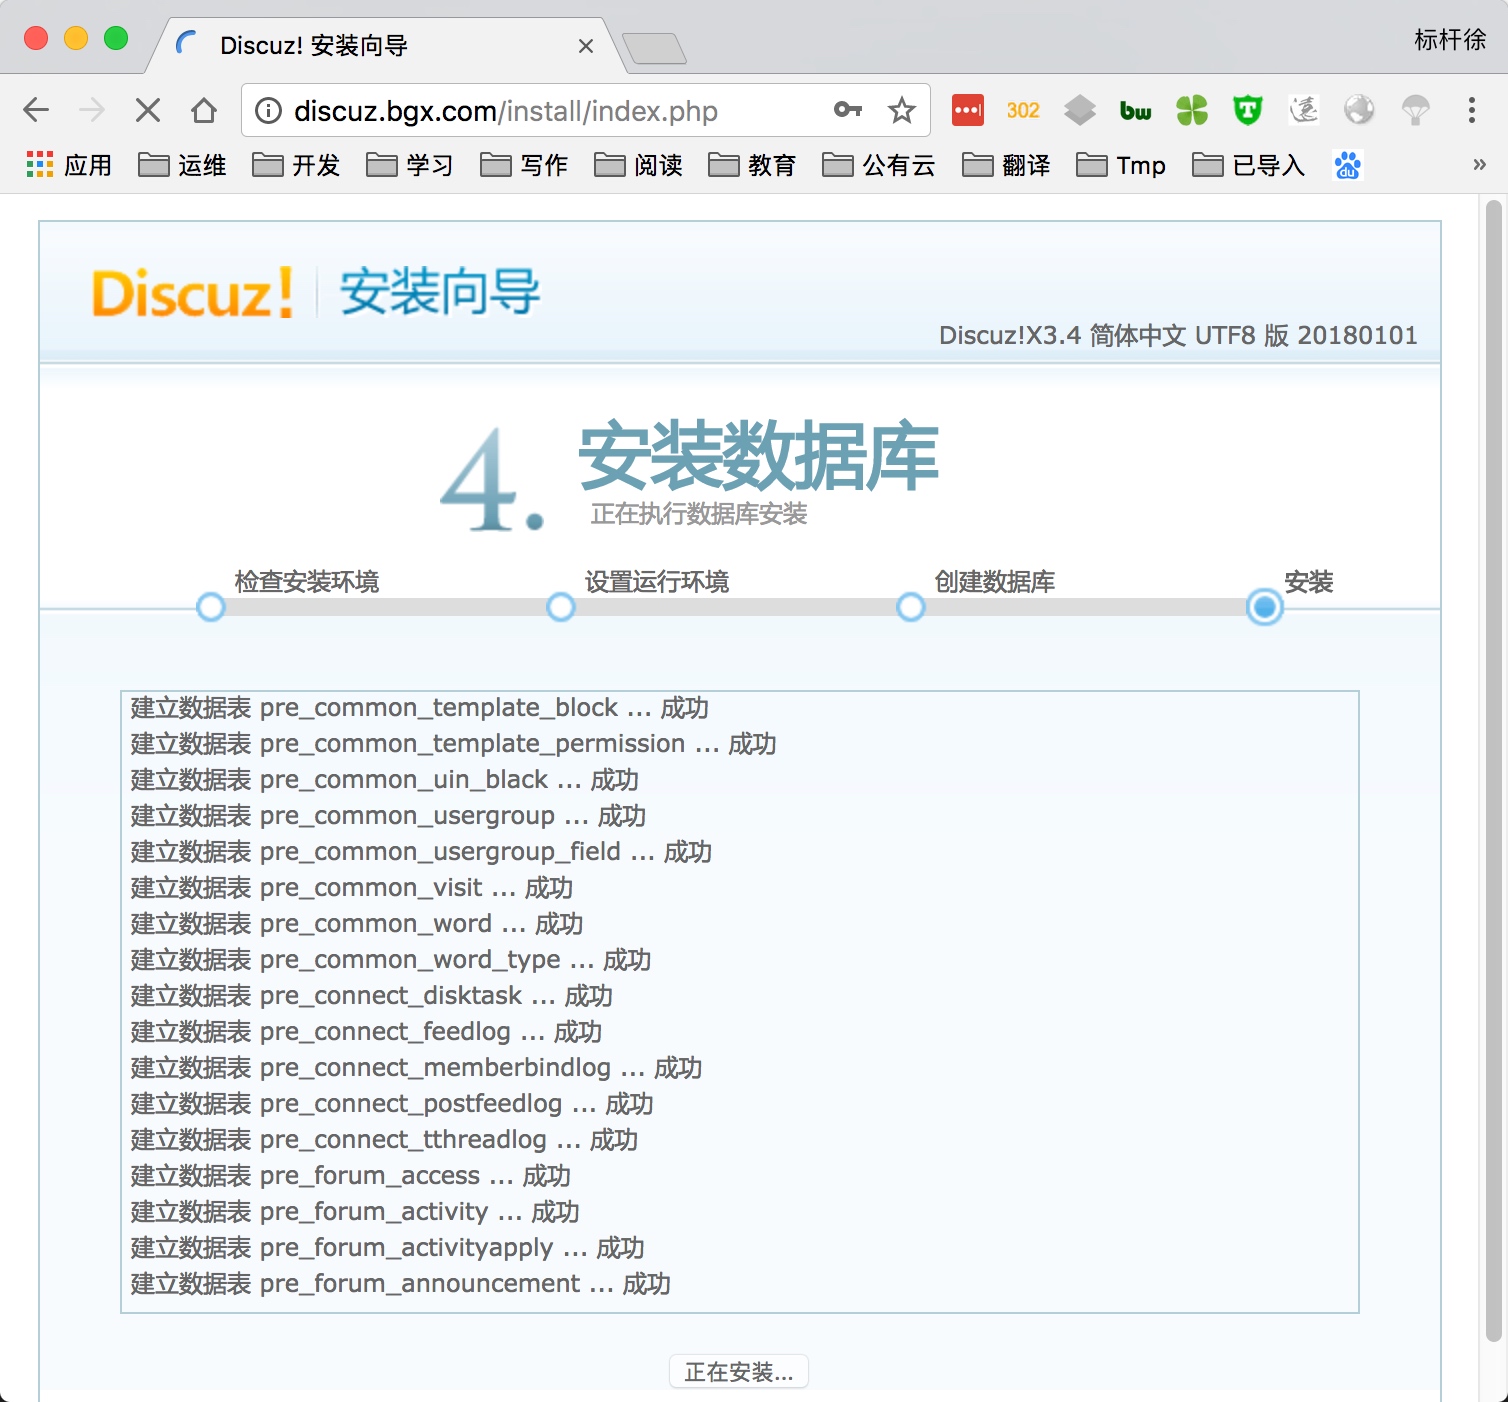Click the green four-leaf clover extension
This screenshot has height=1402, width=1508.
click(x=1192, y=110)
